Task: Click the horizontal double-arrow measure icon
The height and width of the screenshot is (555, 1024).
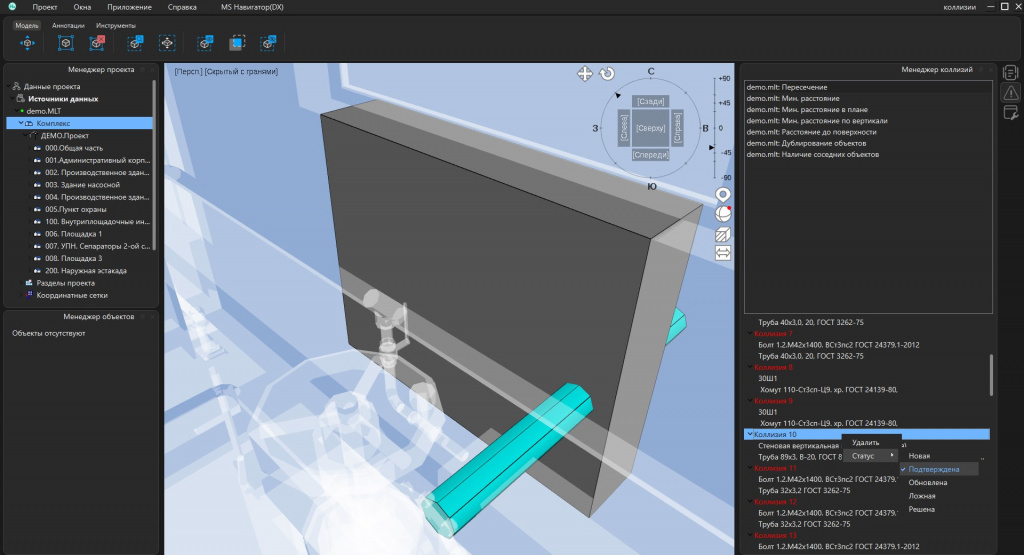Action: (x=723, y=253)
